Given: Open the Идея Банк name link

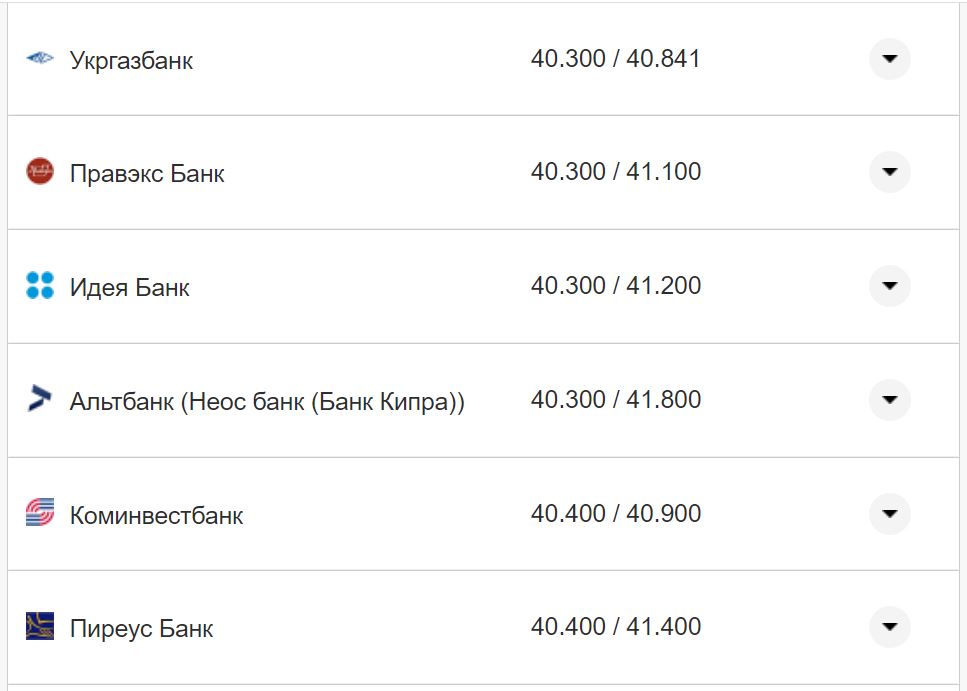Looking at the screenshot, I should tap(129, 288).
